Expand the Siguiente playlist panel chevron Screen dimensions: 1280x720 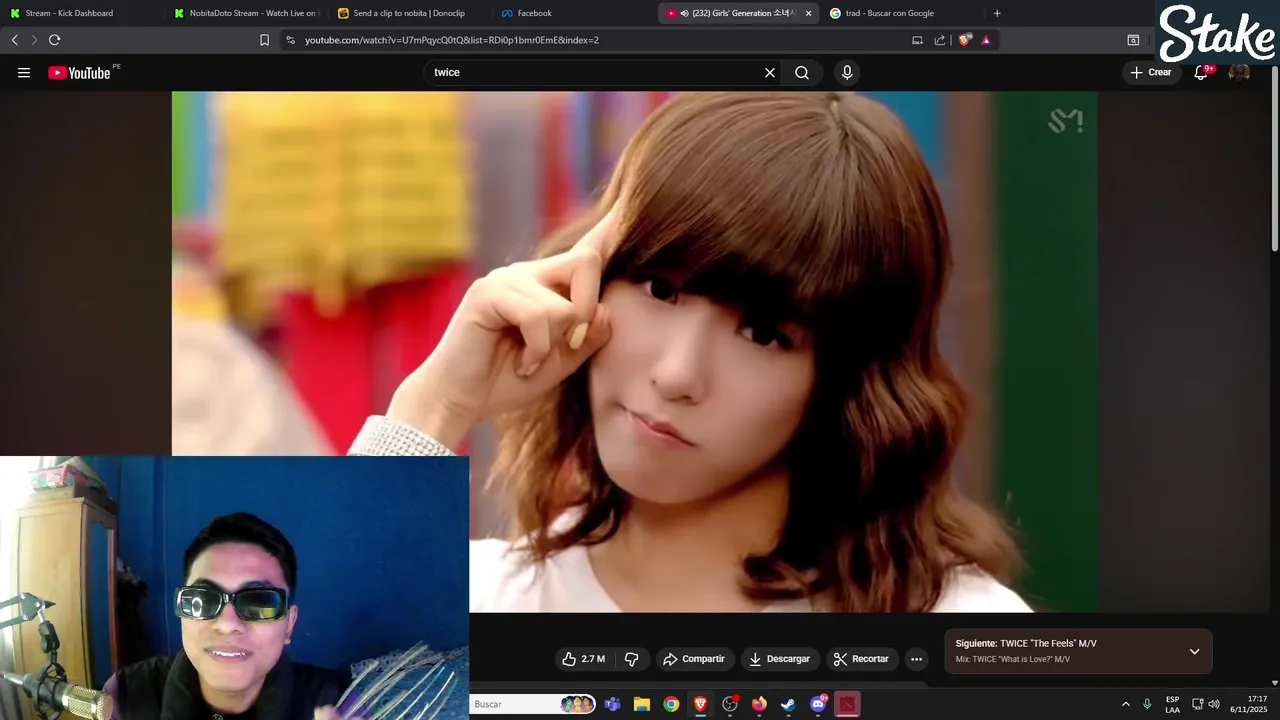pyautogui.click(x=1194, y=651)
